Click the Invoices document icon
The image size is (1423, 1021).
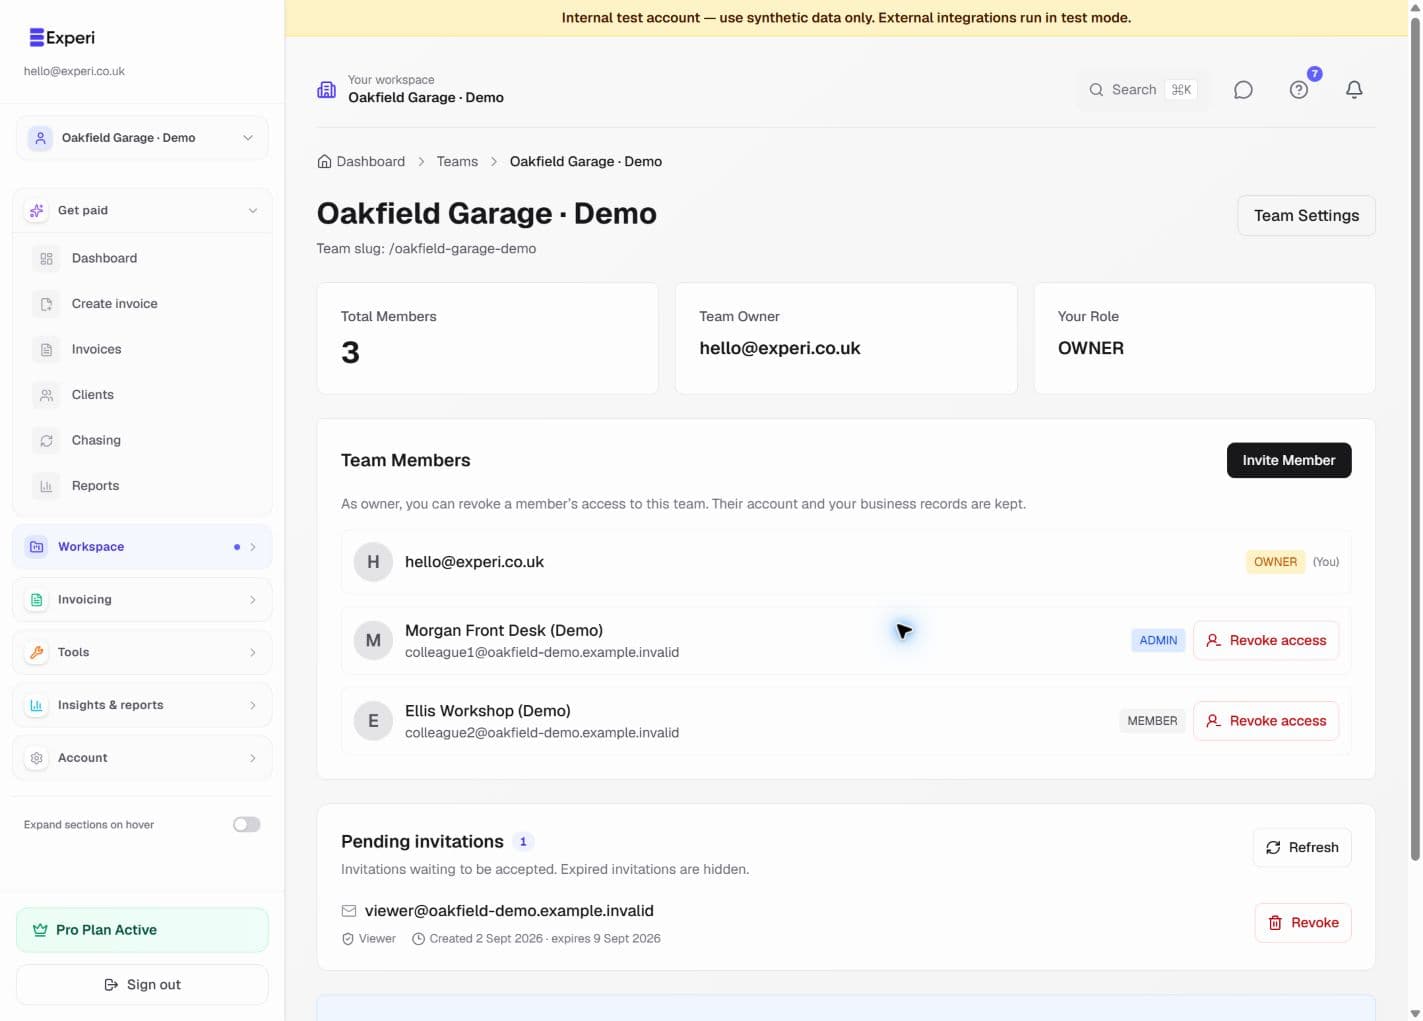click(x=46, y=350)
